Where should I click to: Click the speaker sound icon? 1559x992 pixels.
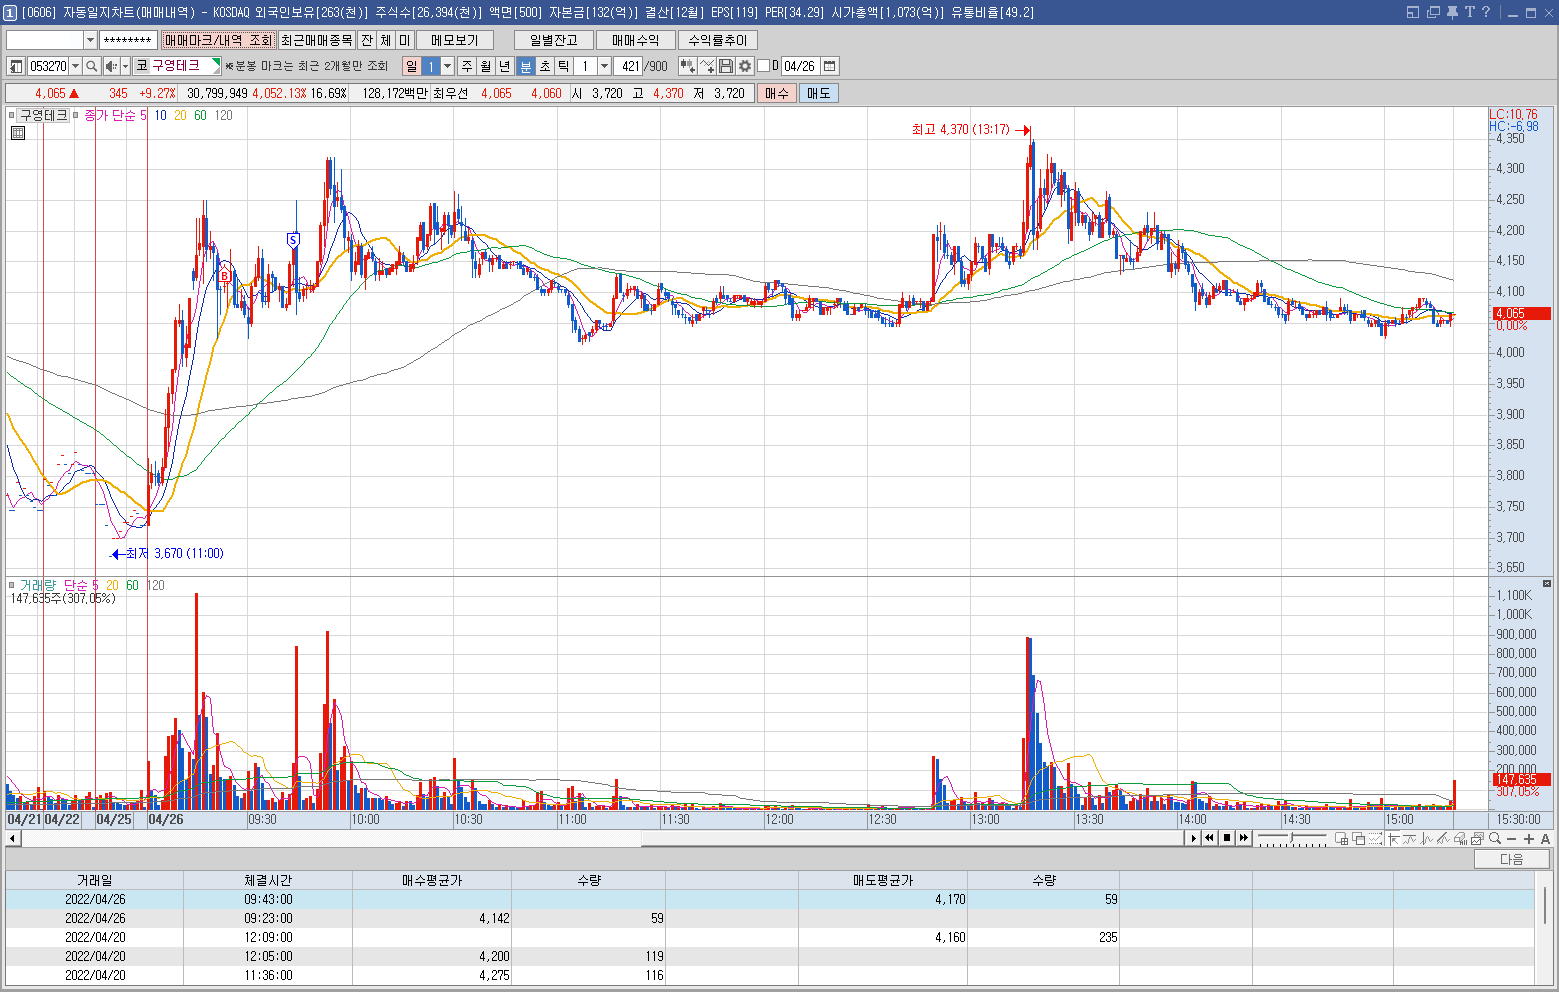coord(111,66)
